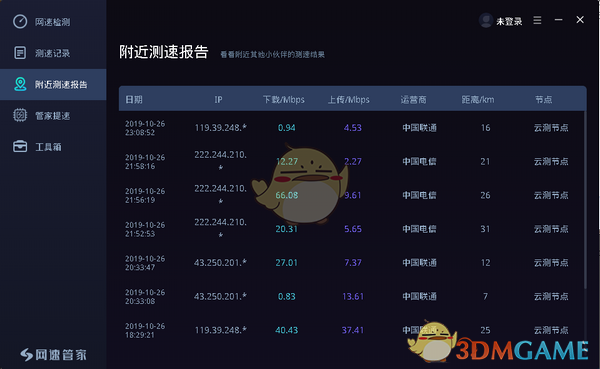Click download value 12.27
The width and height of the screenshot is (600, 369).
(x=287, y=162)
